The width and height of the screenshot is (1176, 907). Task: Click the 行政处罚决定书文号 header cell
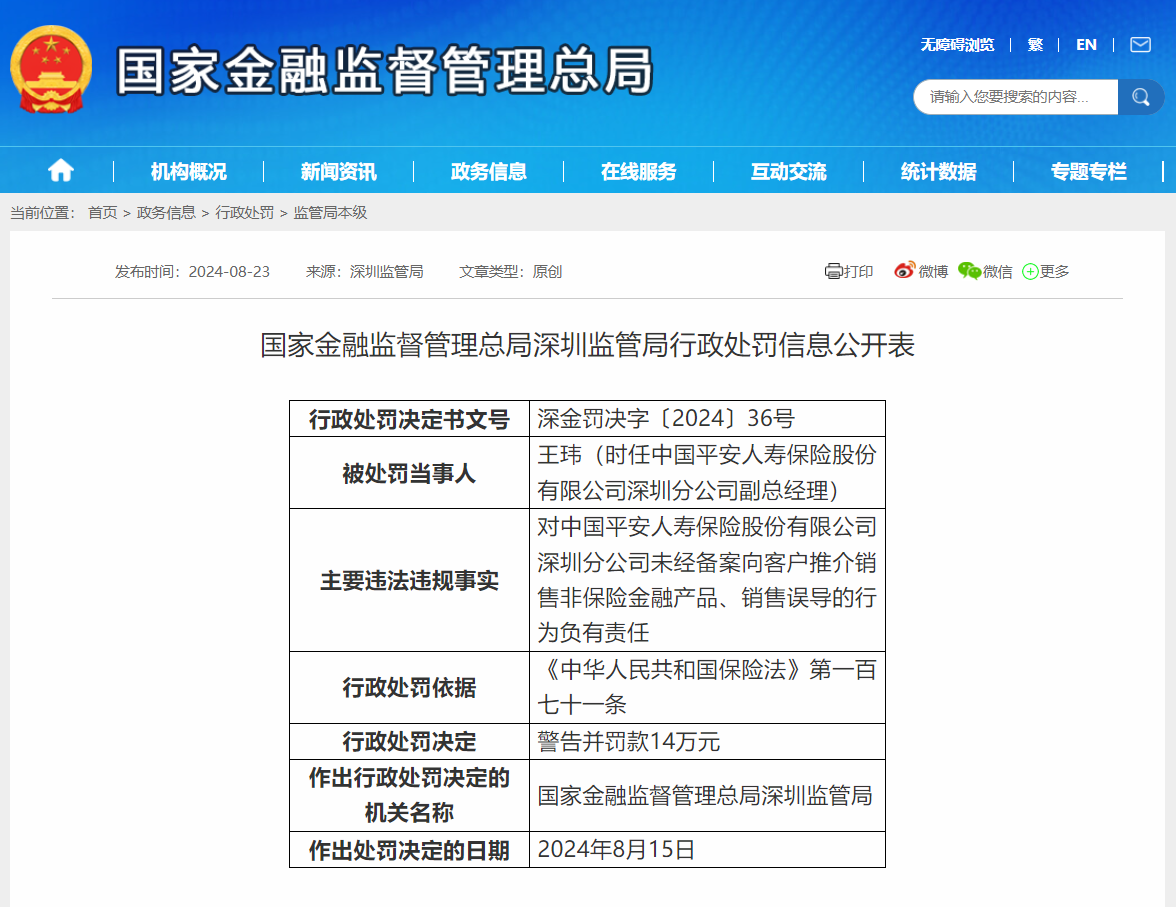(x=410, y=419)
